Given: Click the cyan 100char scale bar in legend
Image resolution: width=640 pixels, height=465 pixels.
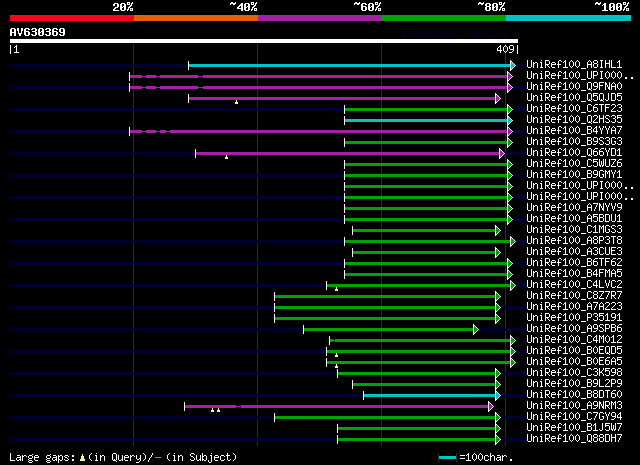Looking at the screenshot, I should coord(447,458).
